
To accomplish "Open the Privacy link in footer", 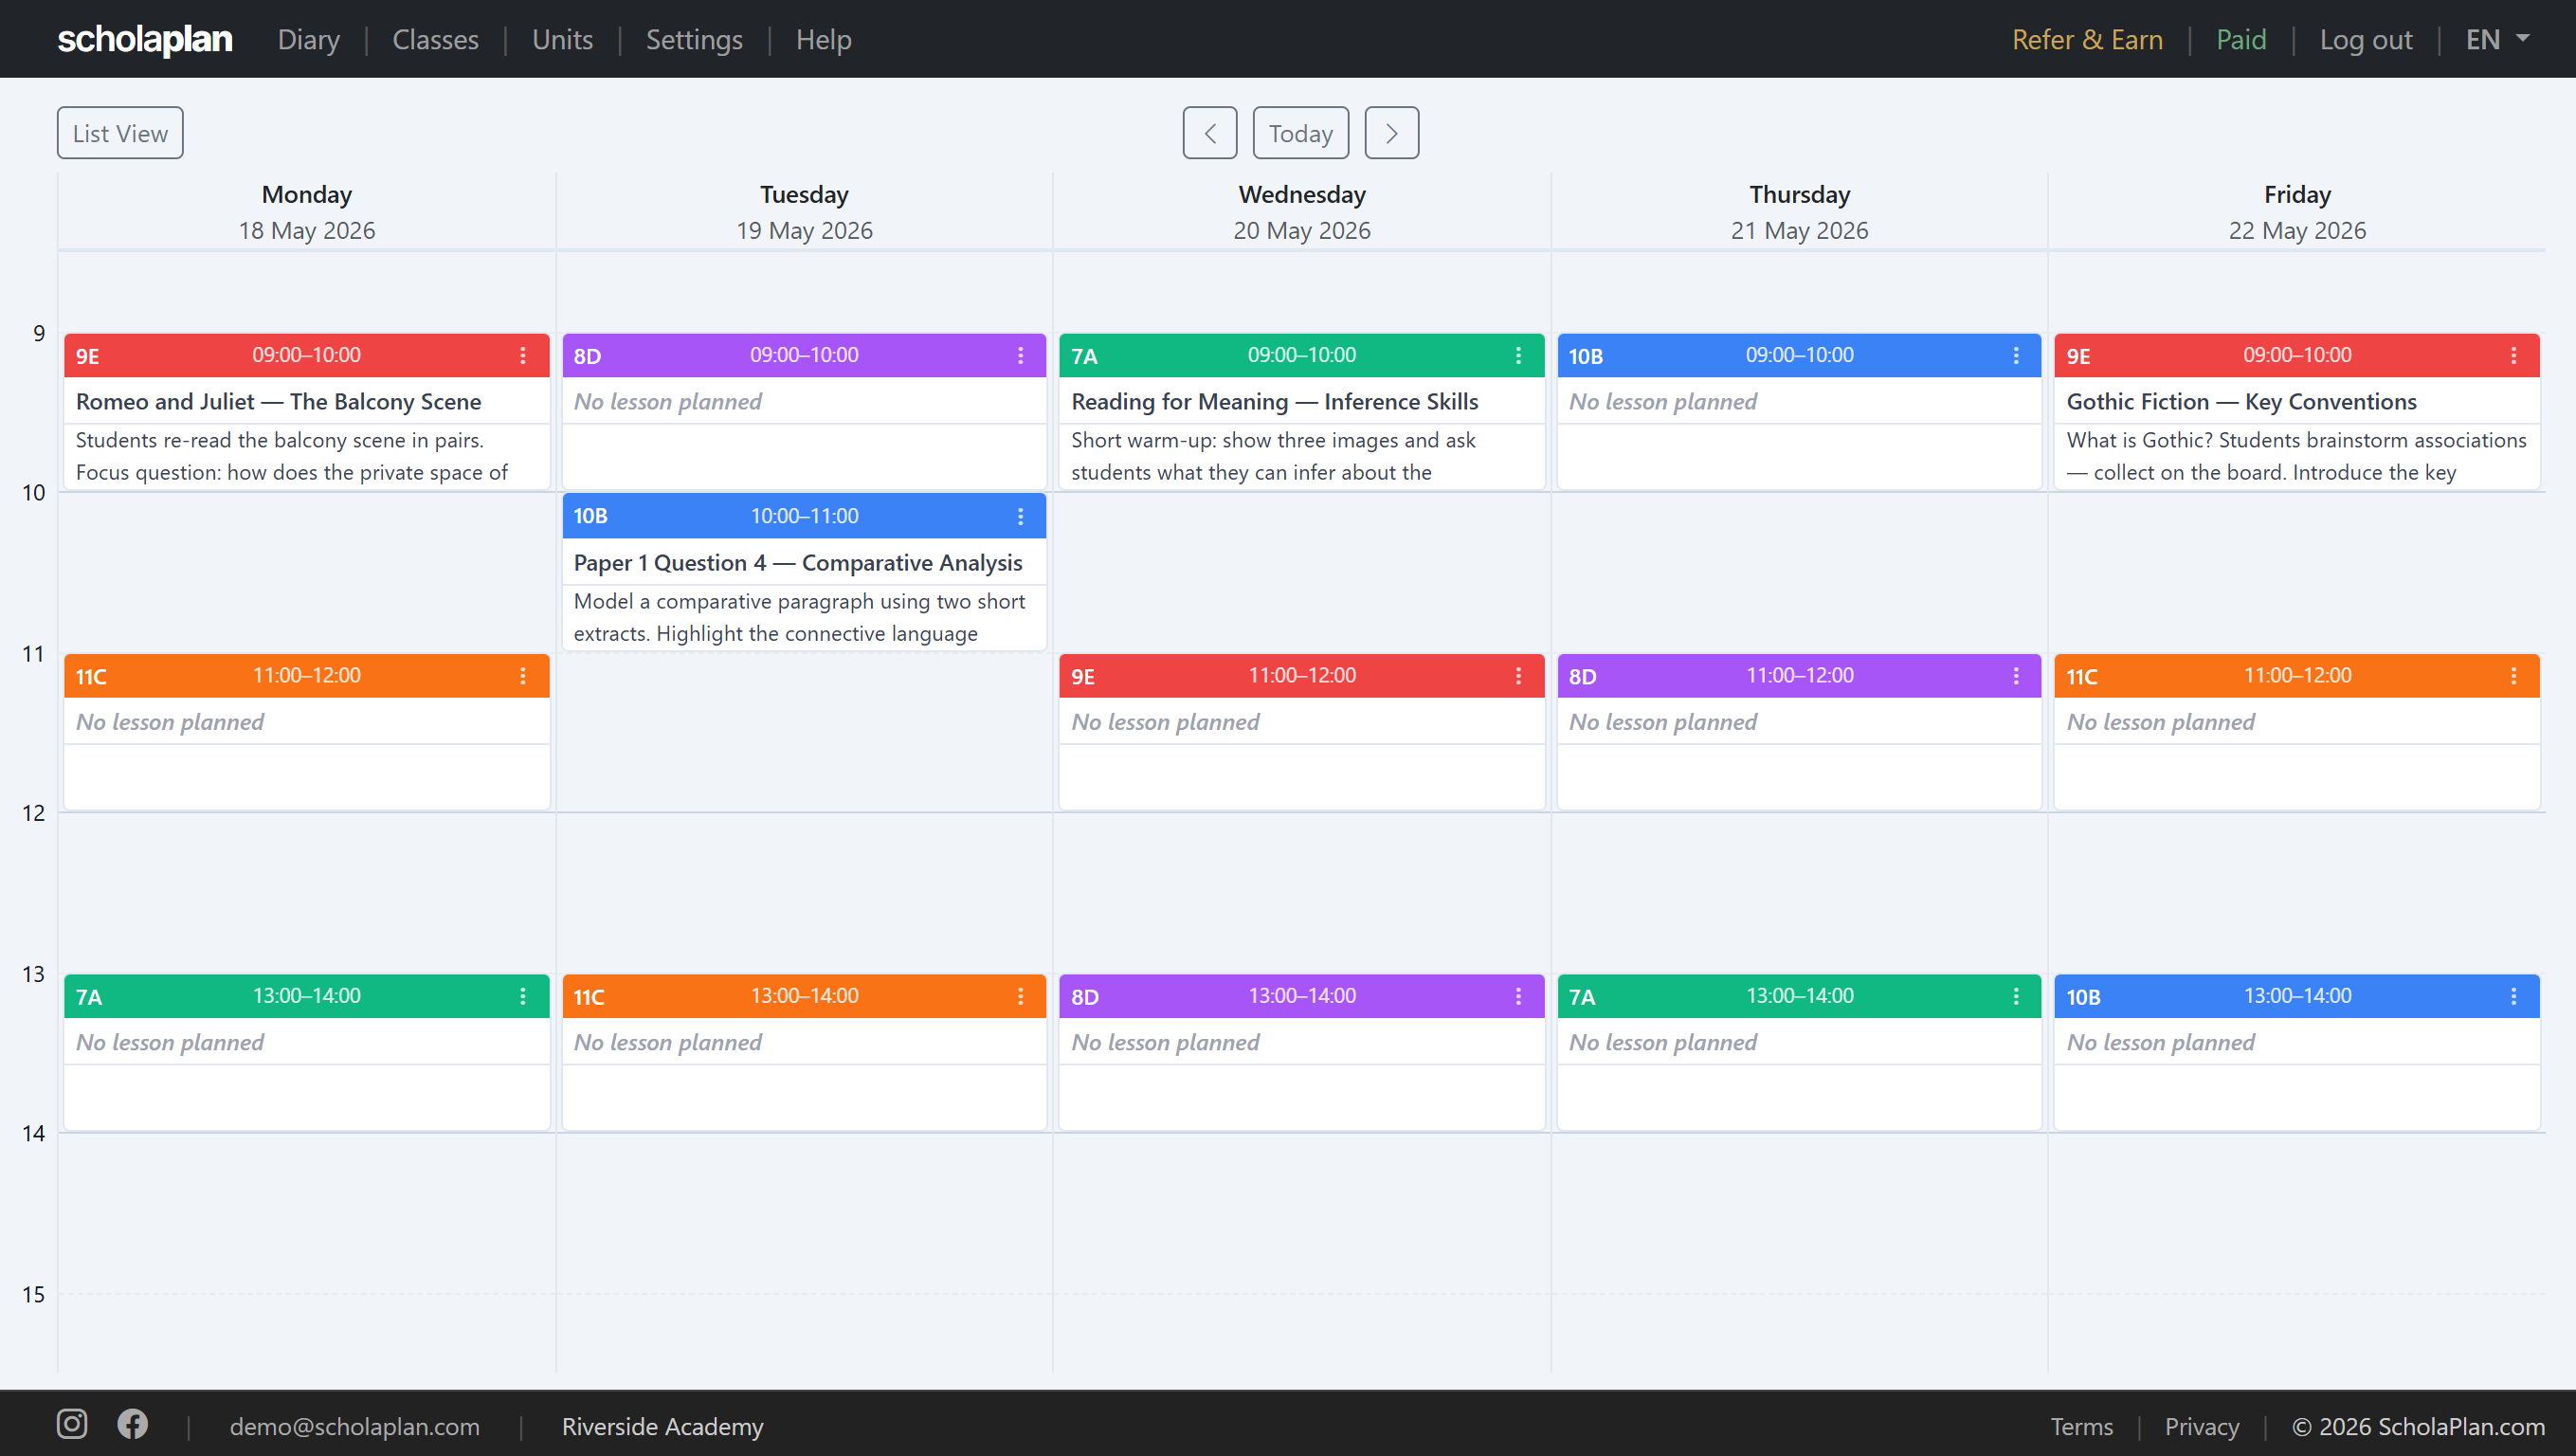I will 2202,1426.
